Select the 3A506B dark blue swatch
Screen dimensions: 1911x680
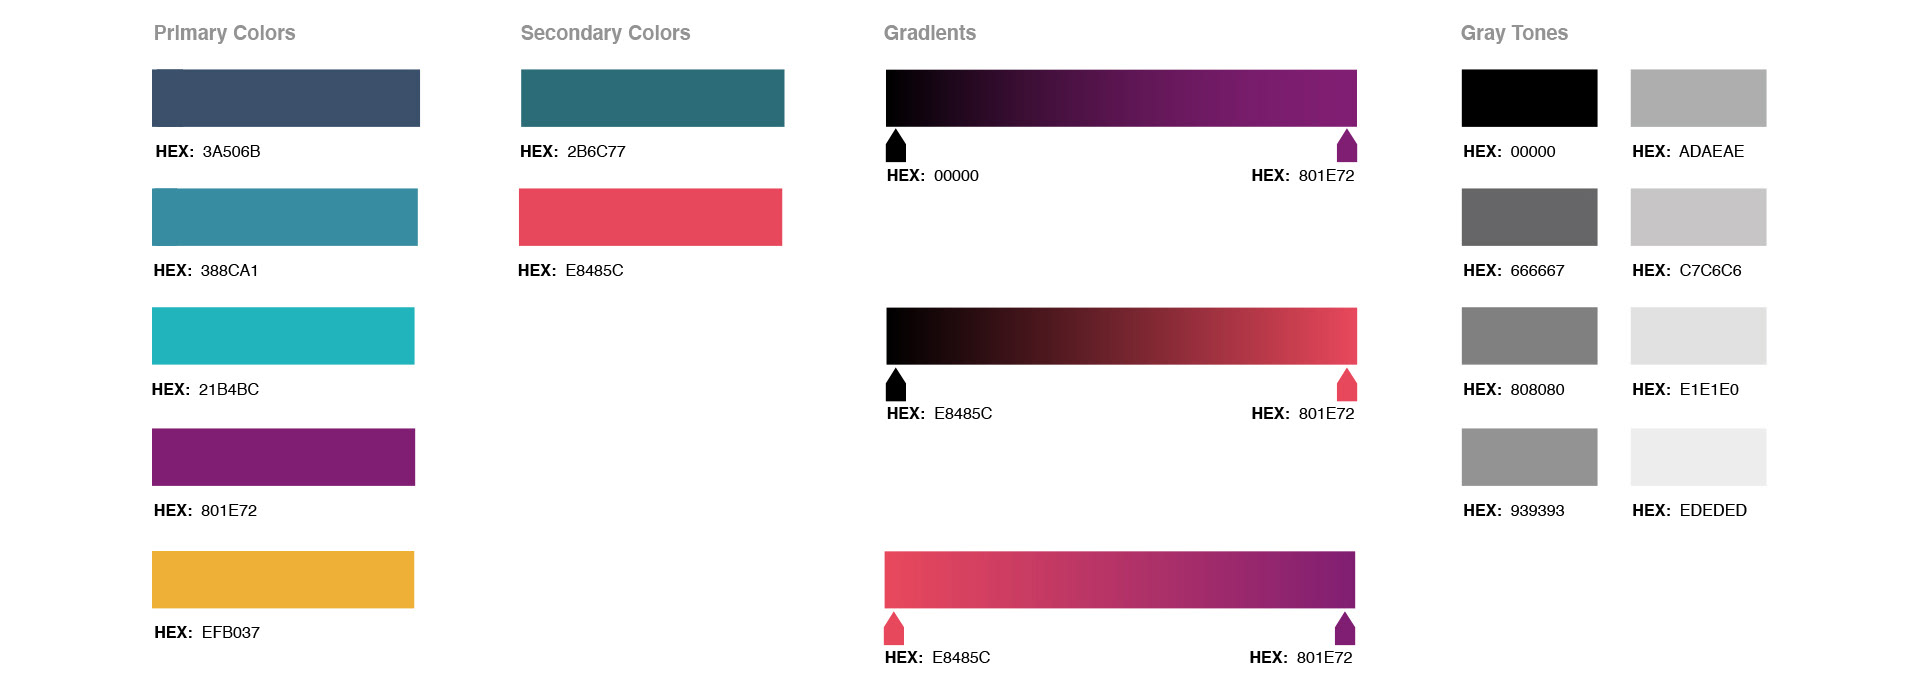[x=285, y=98]
